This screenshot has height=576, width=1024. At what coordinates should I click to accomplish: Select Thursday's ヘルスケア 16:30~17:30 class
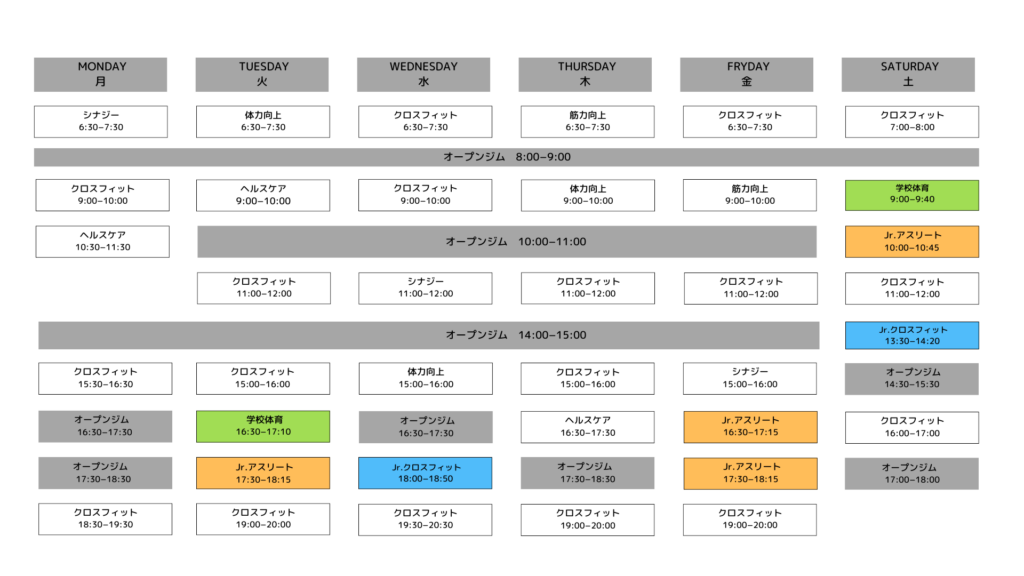(587, 426)
